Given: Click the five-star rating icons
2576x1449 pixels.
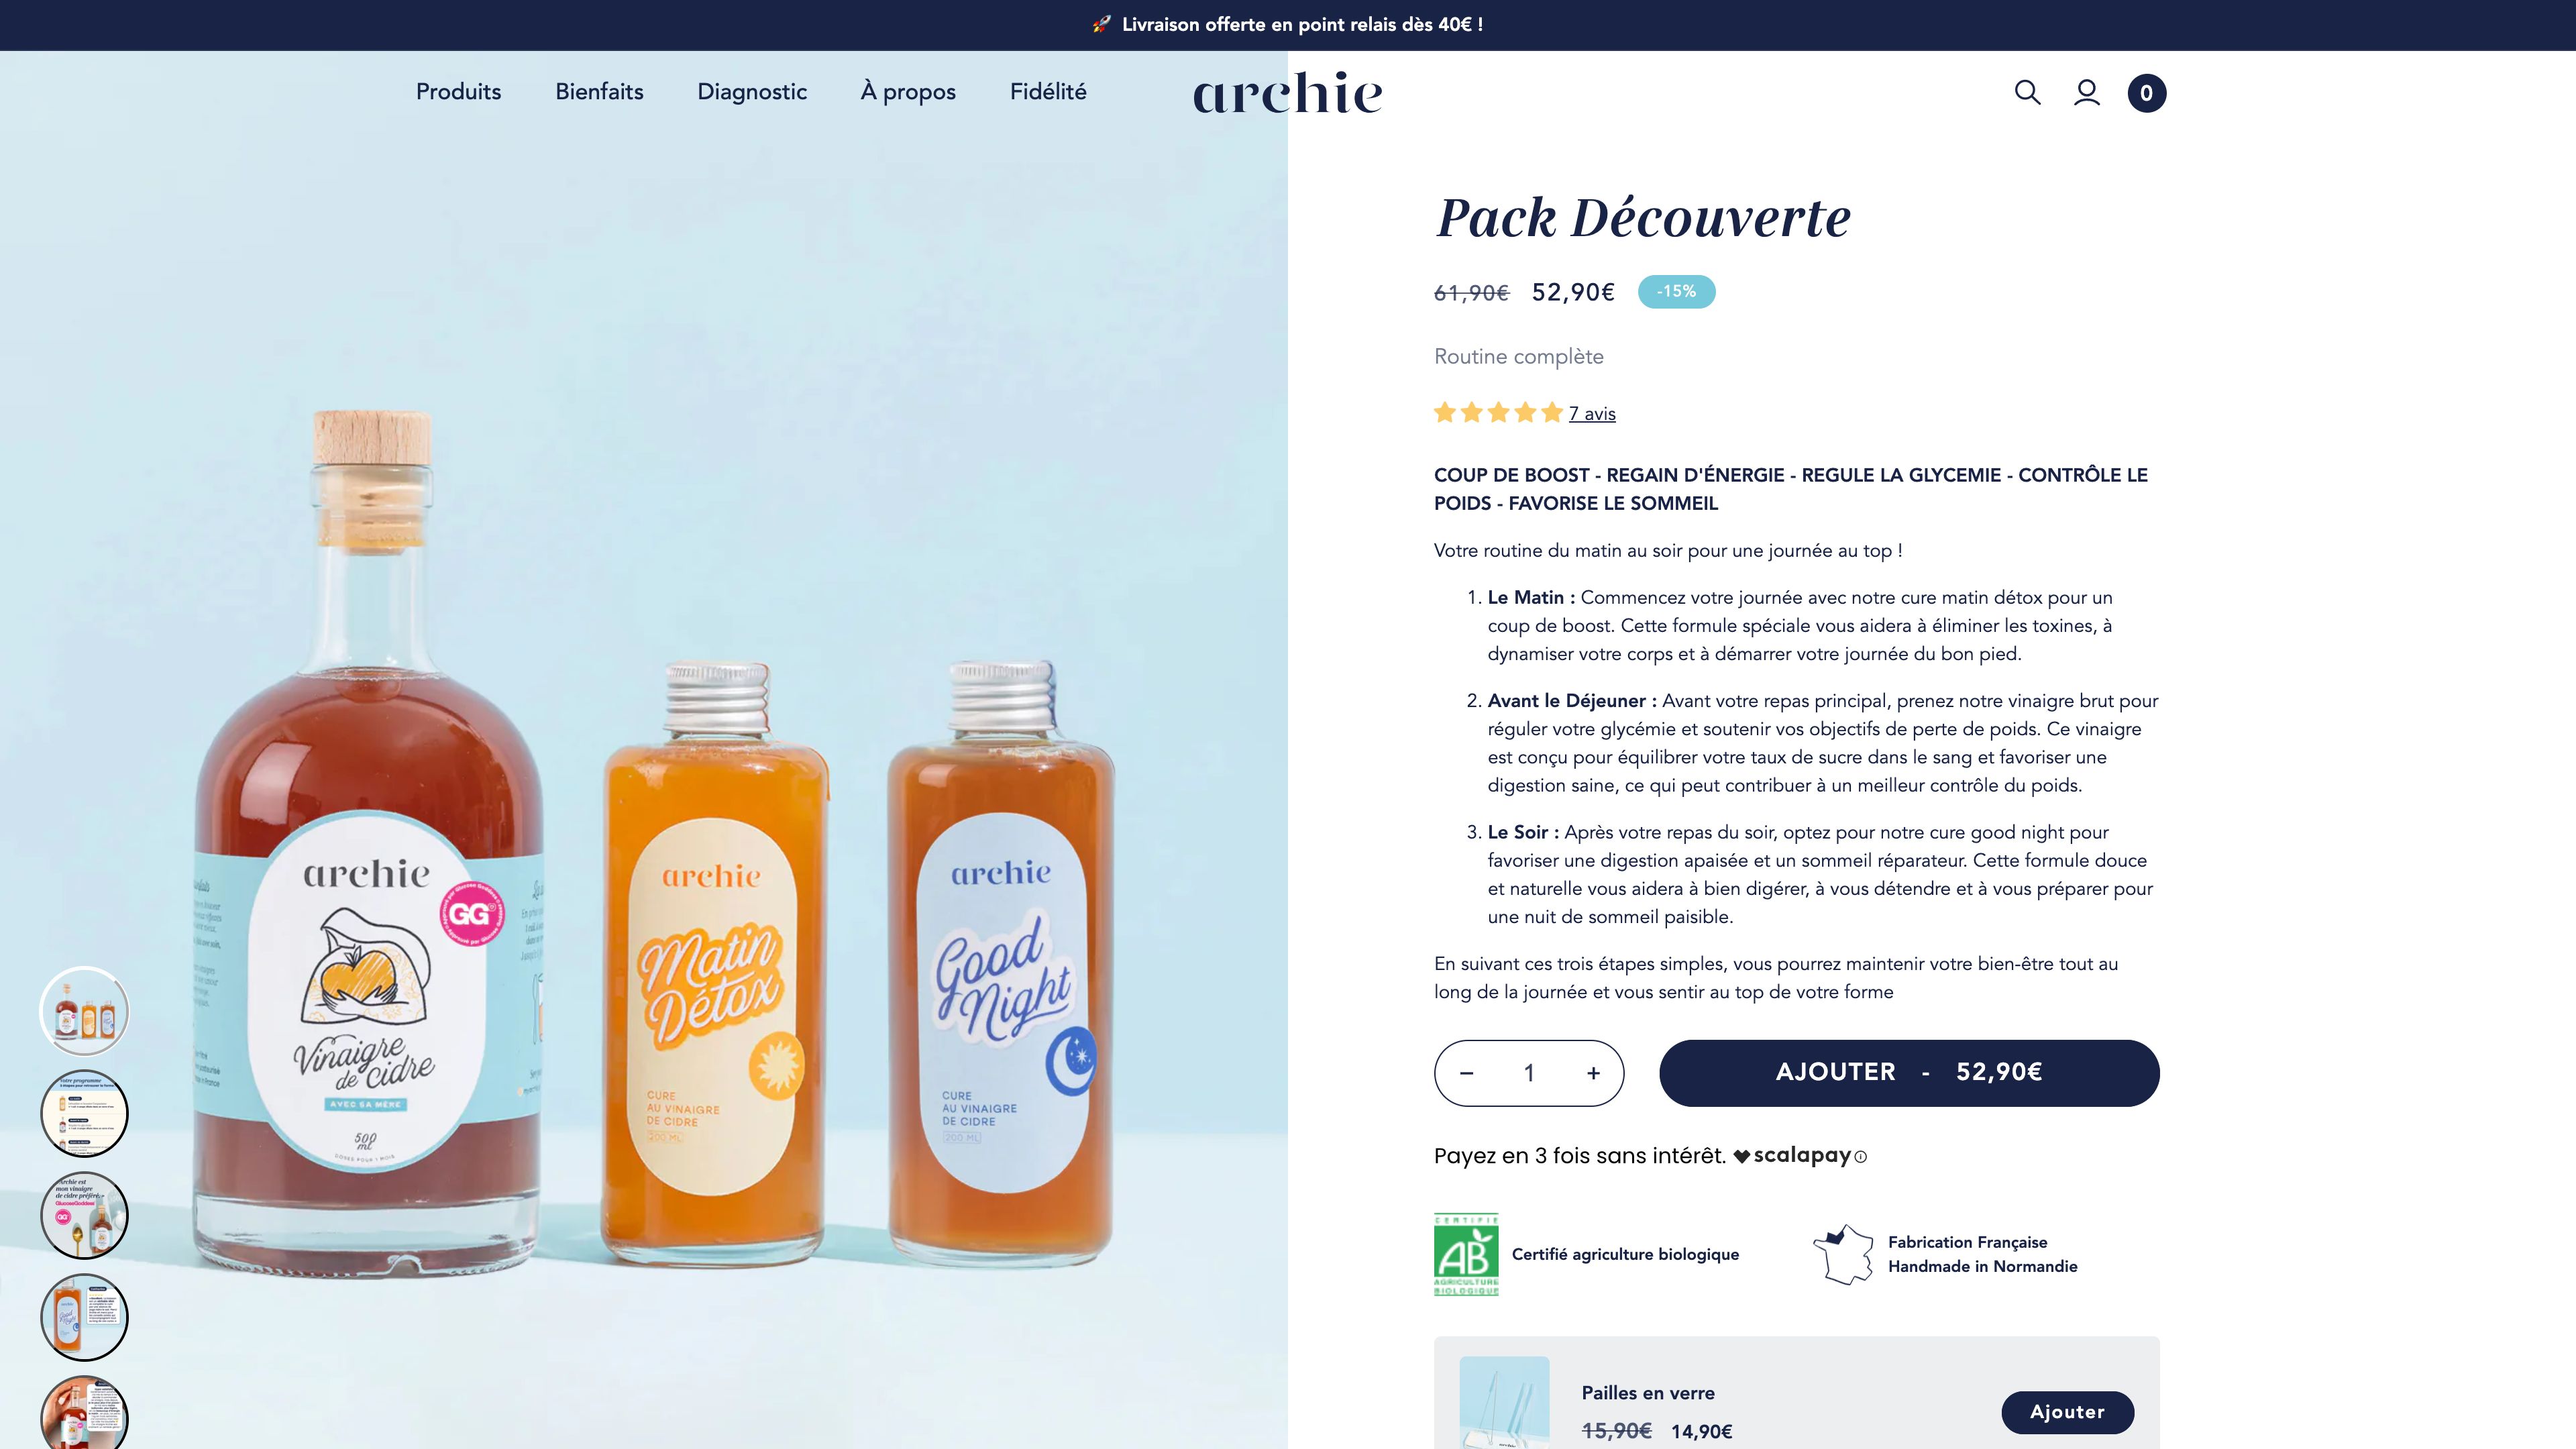Looking at the screenshot, I should (x=1497, y=413).
